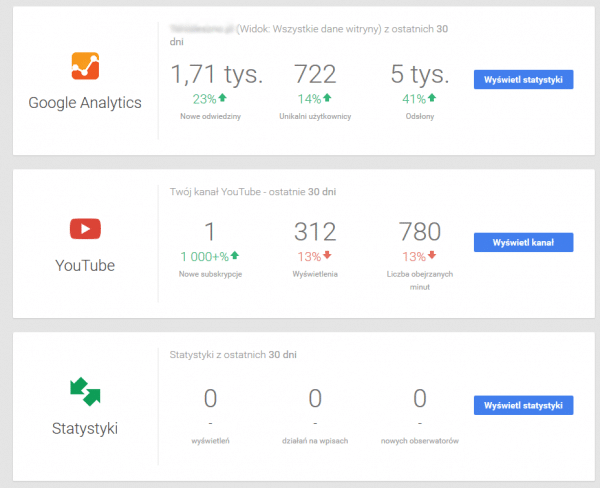Click the Odsłony label
Image resolution: width=600 pixels, height=488 pixels.
[x=420, y=116]
